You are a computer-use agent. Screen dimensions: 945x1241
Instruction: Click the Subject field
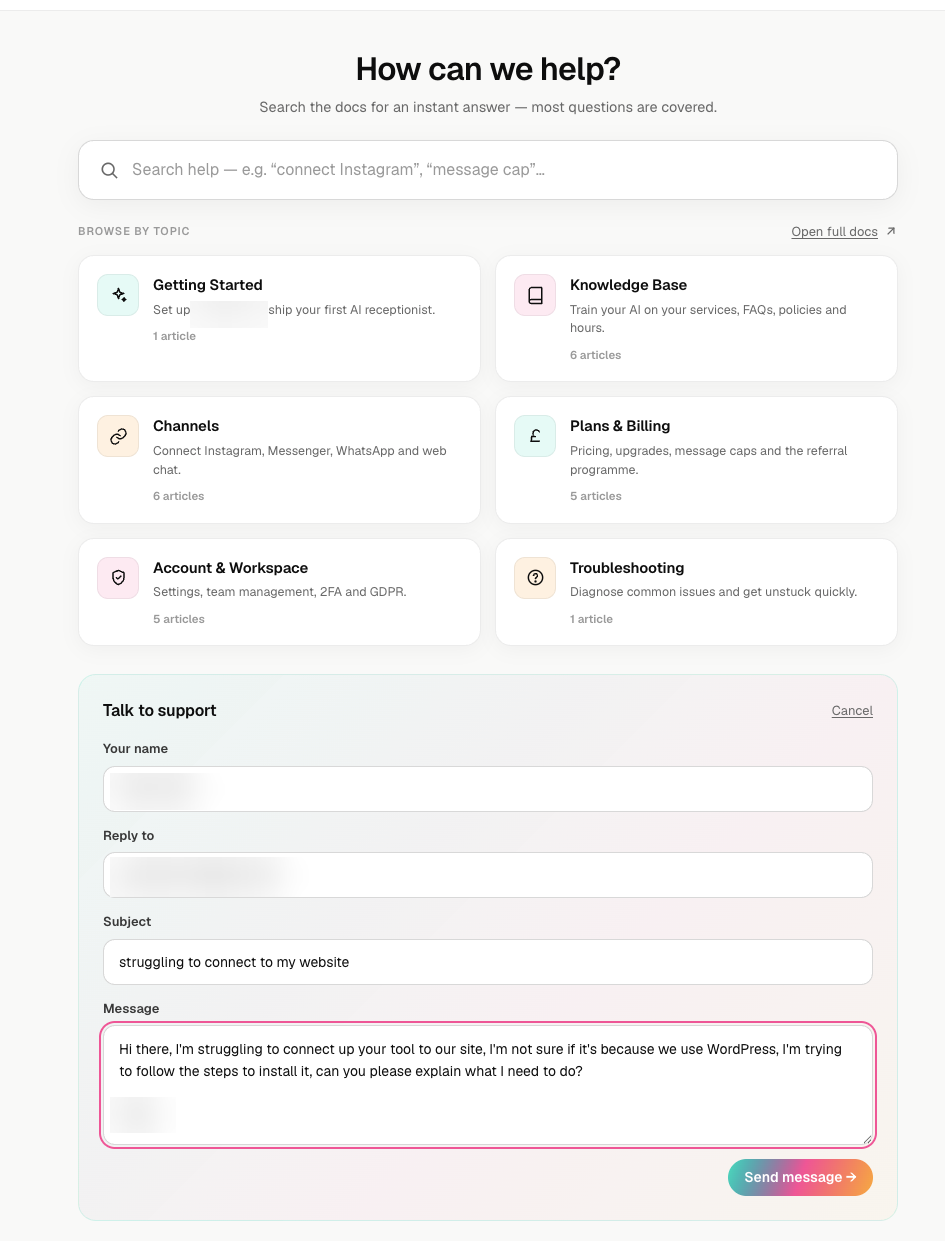(488, 962)
